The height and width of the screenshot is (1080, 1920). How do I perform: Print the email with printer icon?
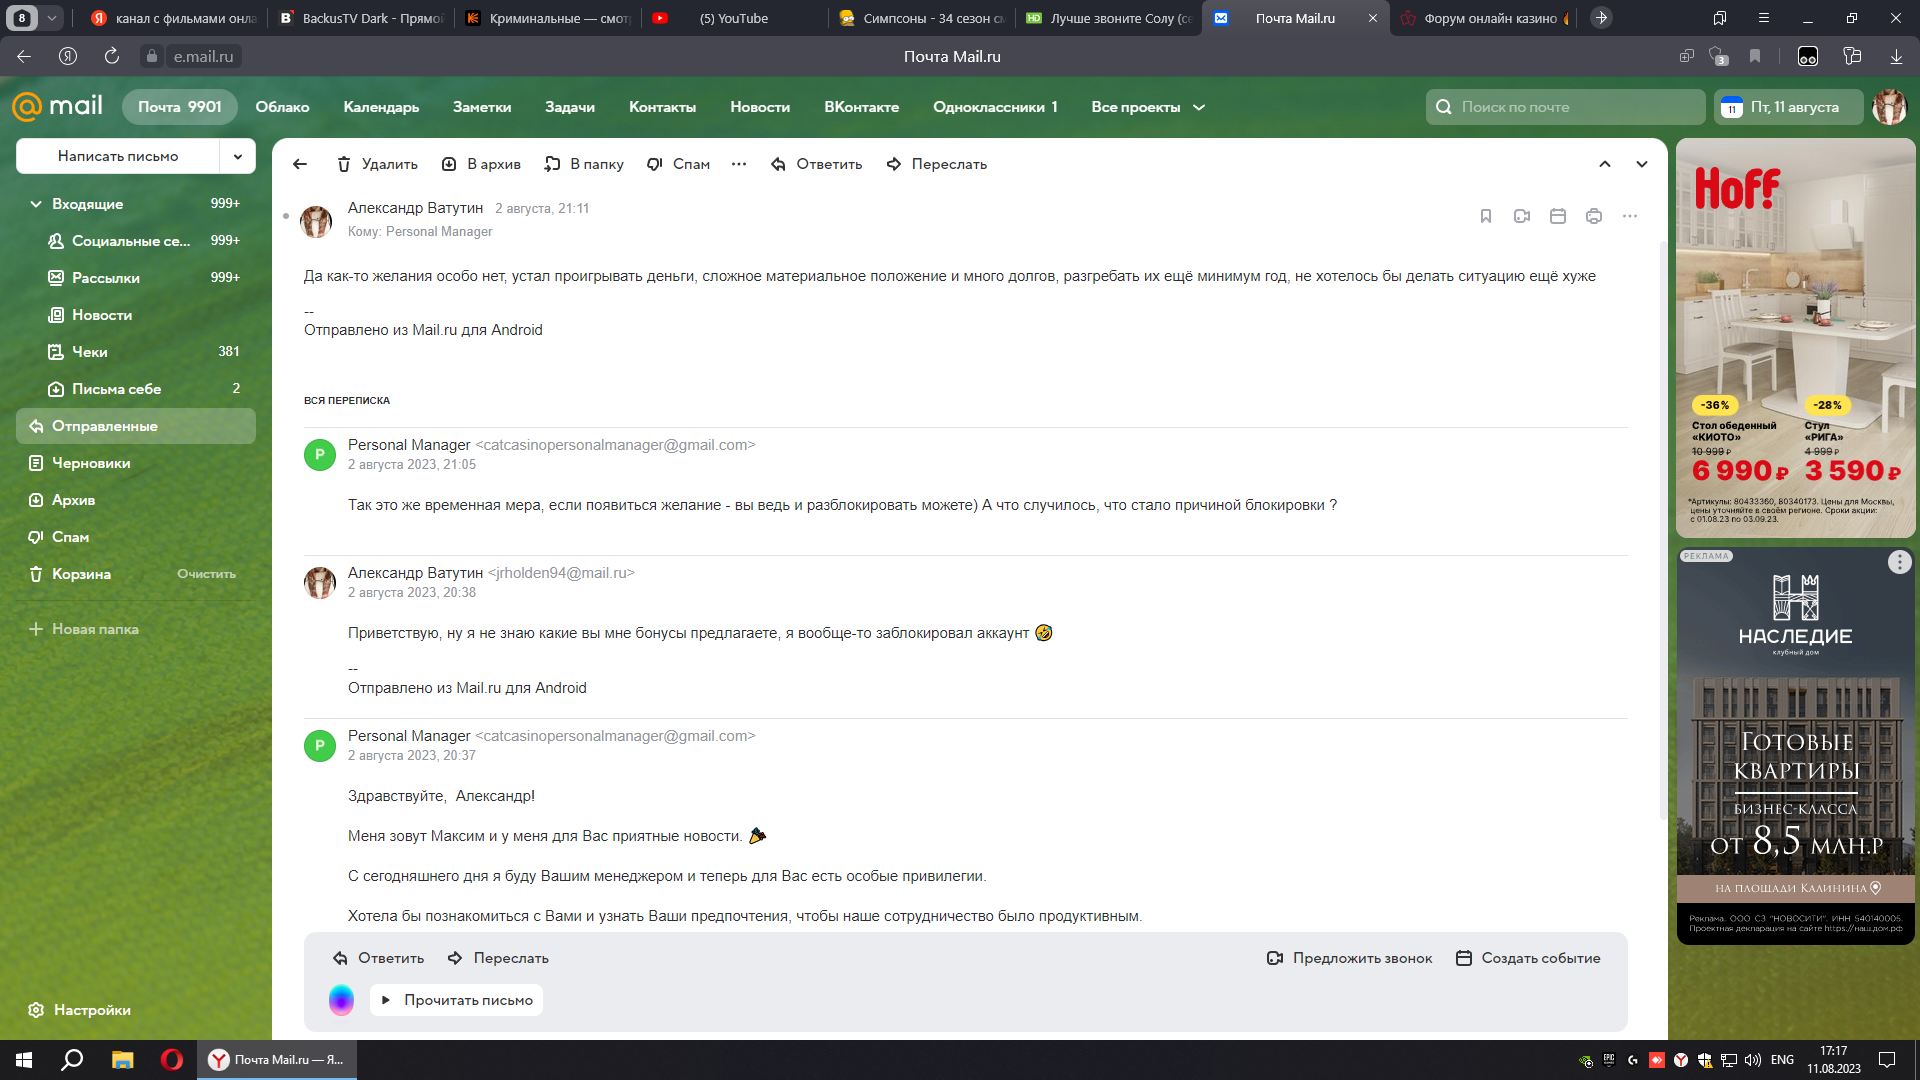(x=1594, y=216)
